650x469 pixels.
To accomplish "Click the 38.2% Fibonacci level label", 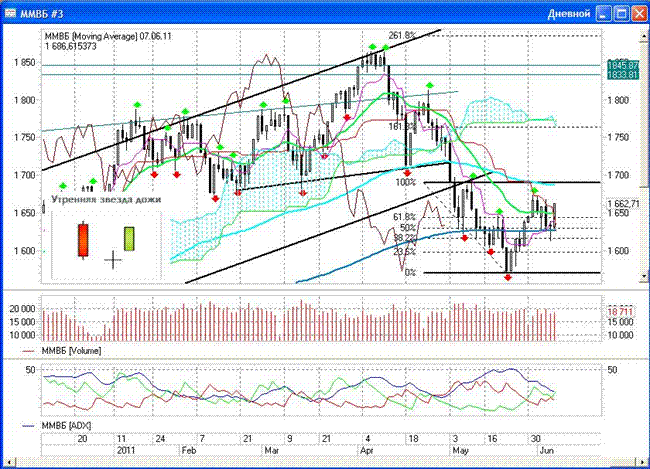I will point(404,237).
